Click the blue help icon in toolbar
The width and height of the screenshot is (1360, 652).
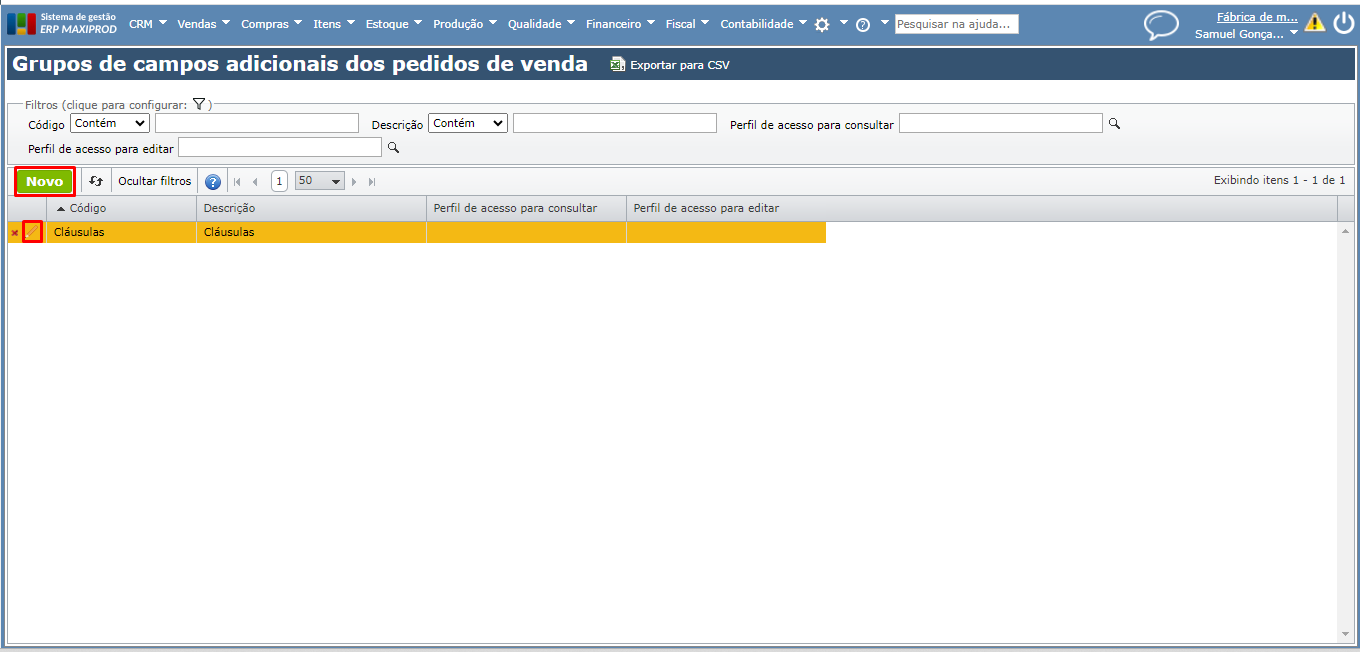213,182
